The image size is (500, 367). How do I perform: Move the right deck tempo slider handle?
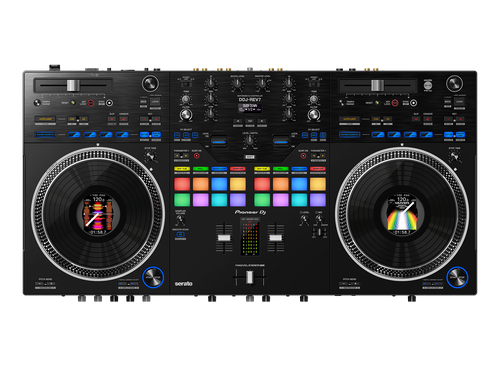coord(378,85)
